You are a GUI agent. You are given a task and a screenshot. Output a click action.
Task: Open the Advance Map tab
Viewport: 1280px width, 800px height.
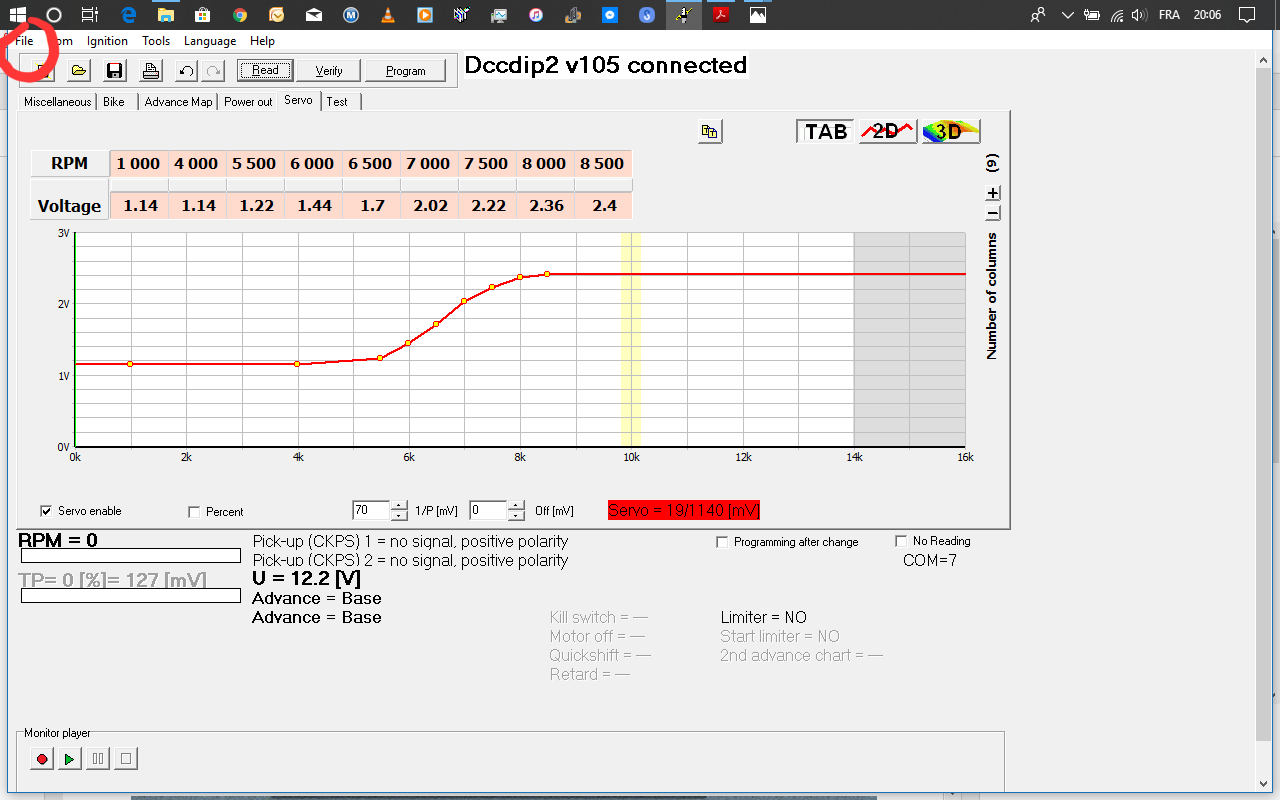179,102
